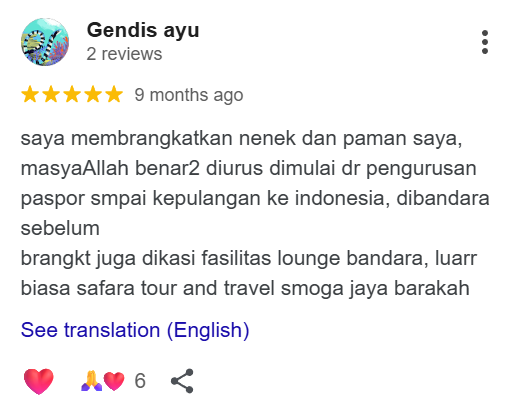513x397 pixels.
Task: View the reaction count 6
Action: (140, 381)
